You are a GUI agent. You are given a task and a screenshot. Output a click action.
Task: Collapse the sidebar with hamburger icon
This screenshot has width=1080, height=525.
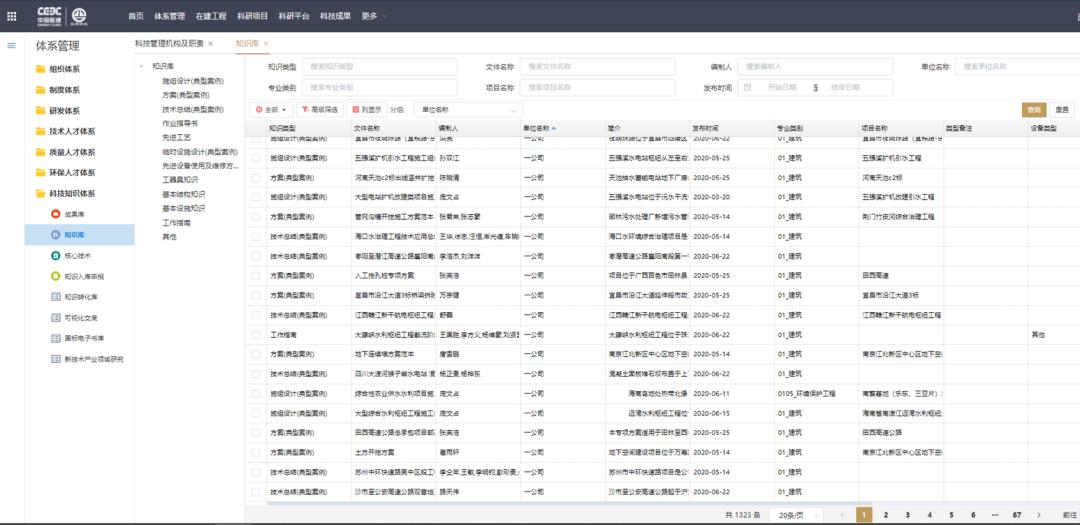click(12, 45)
